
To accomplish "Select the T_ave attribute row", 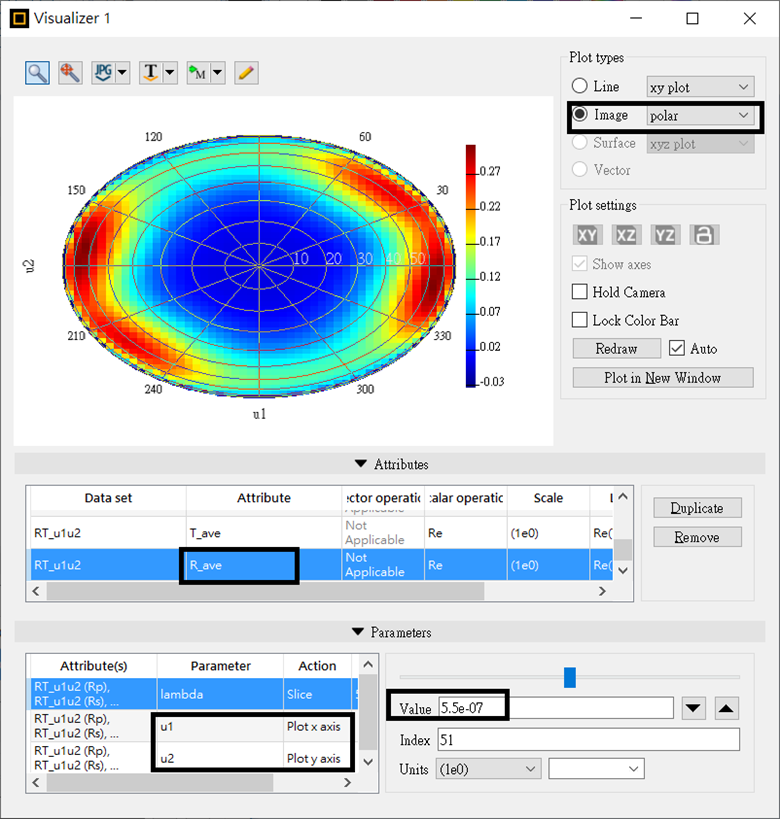I will (x=321, y=533).
